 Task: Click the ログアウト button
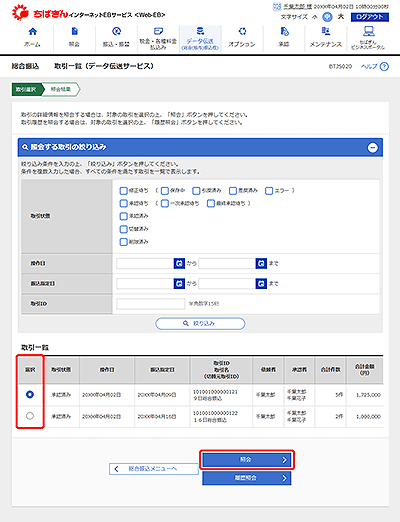(x=370, y=17)
